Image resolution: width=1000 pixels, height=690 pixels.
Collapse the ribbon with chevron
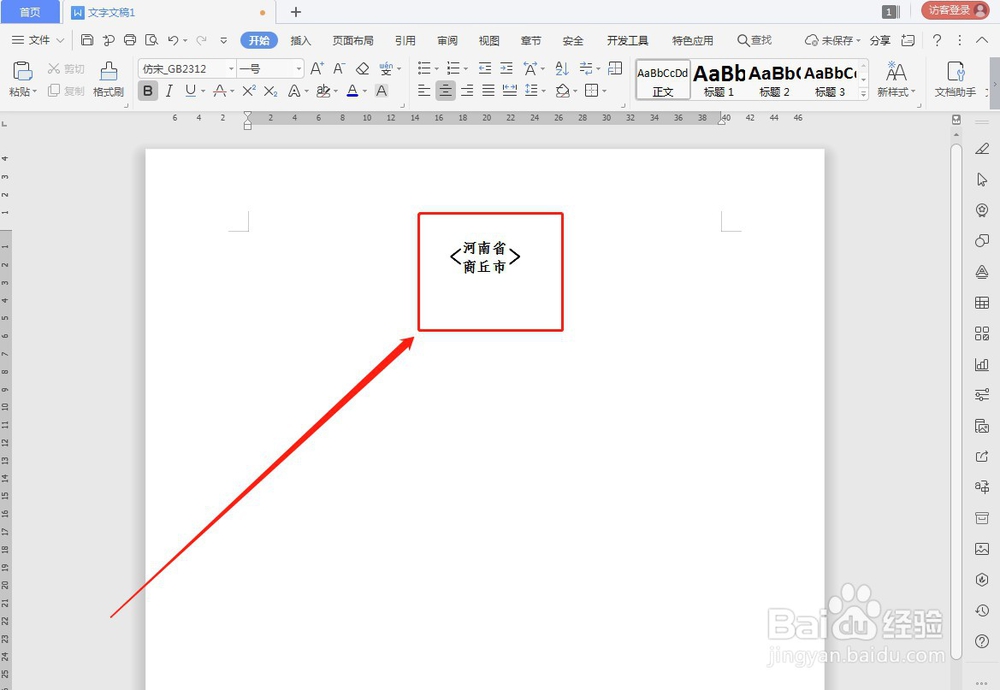[982, 40]
